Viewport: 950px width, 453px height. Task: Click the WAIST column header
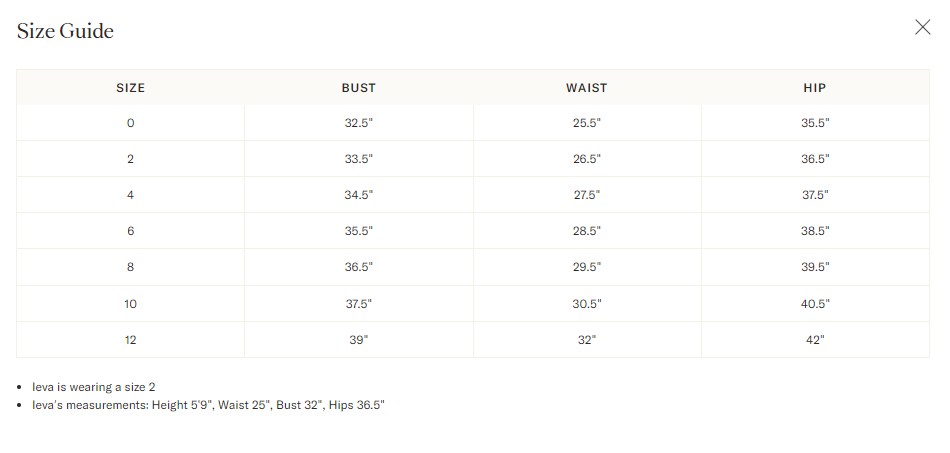point(586,88)
